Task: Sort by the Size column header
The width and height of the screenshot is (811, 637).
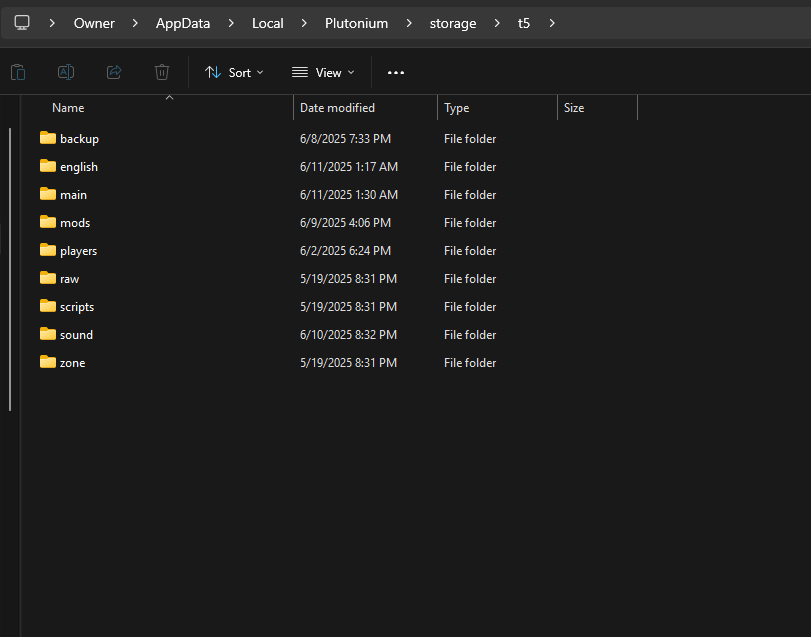Action: pyautogui.click(x=574, y=108)
